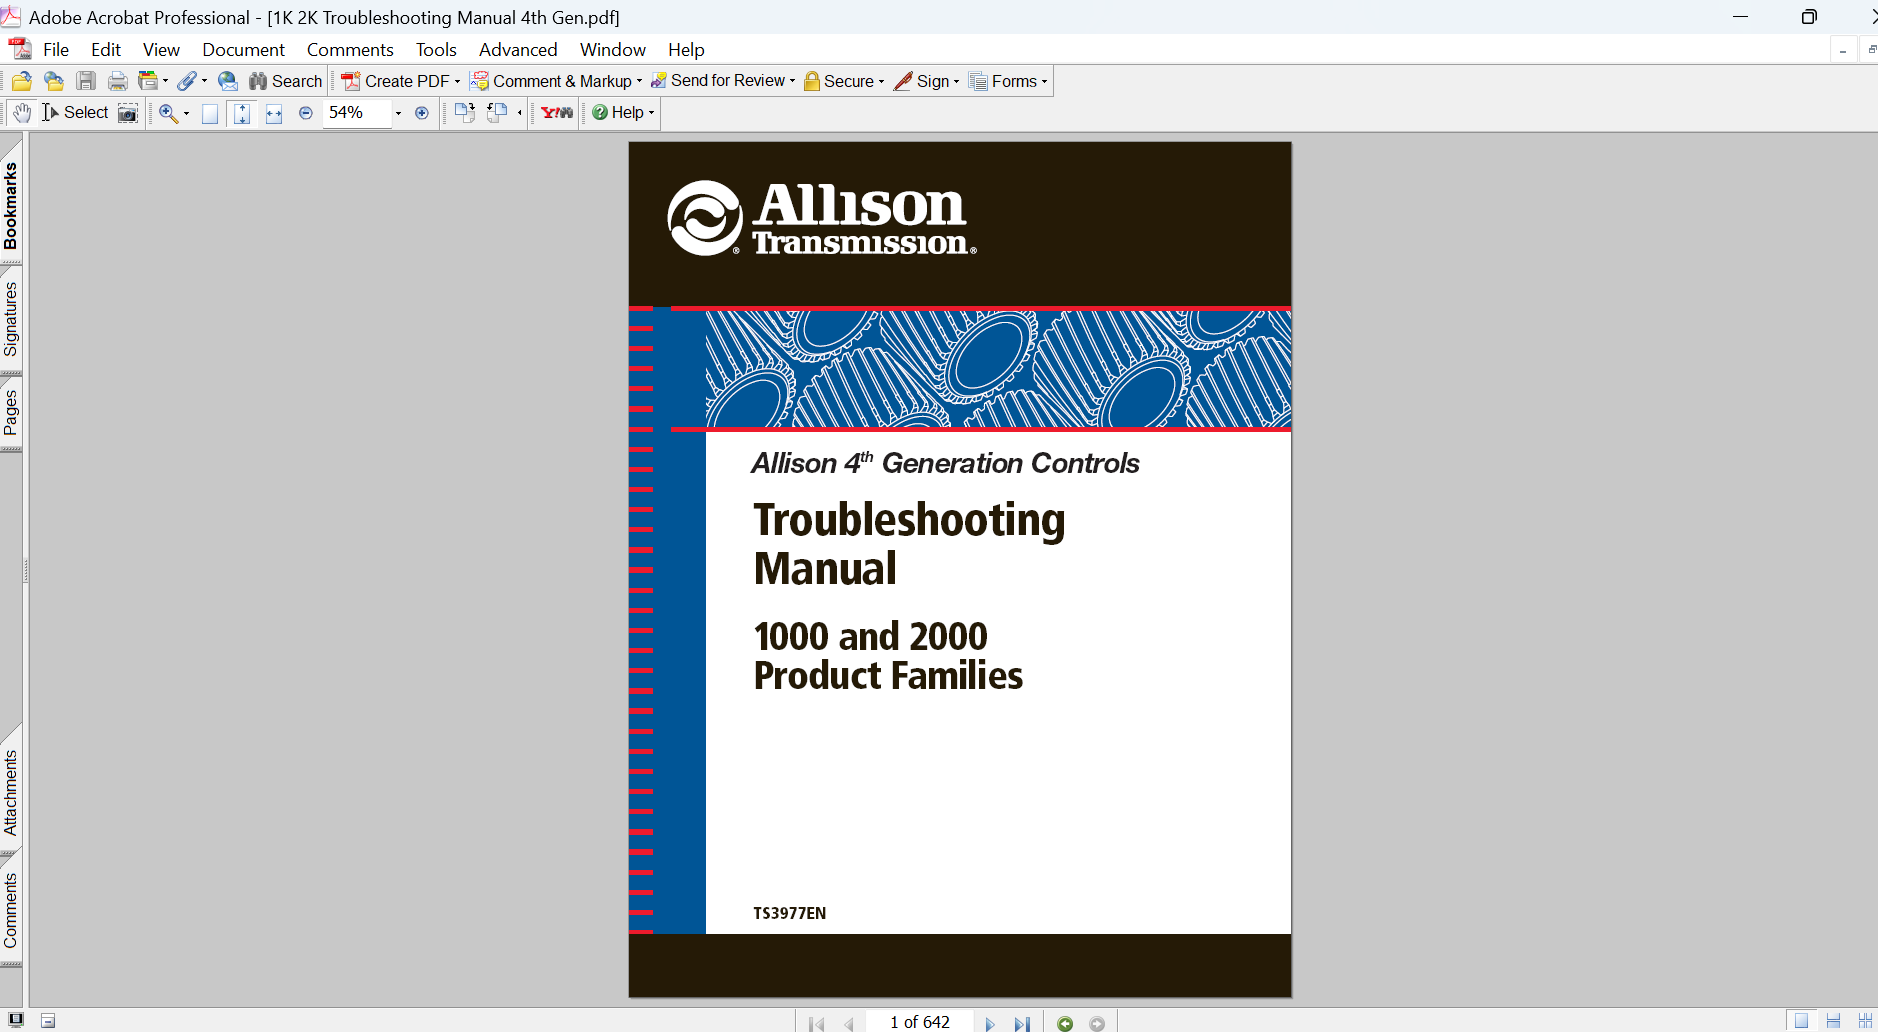Open the Comments side tab

point(11,910)
